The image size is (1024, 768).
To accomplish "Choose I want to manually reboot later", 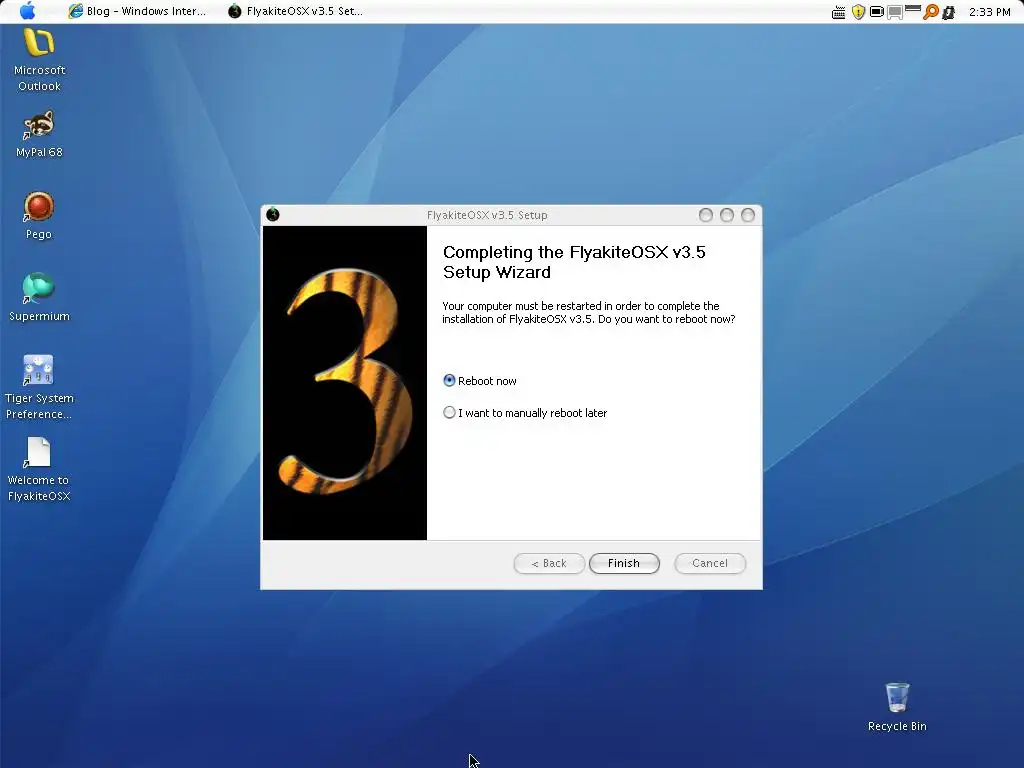I will point(525,413).
